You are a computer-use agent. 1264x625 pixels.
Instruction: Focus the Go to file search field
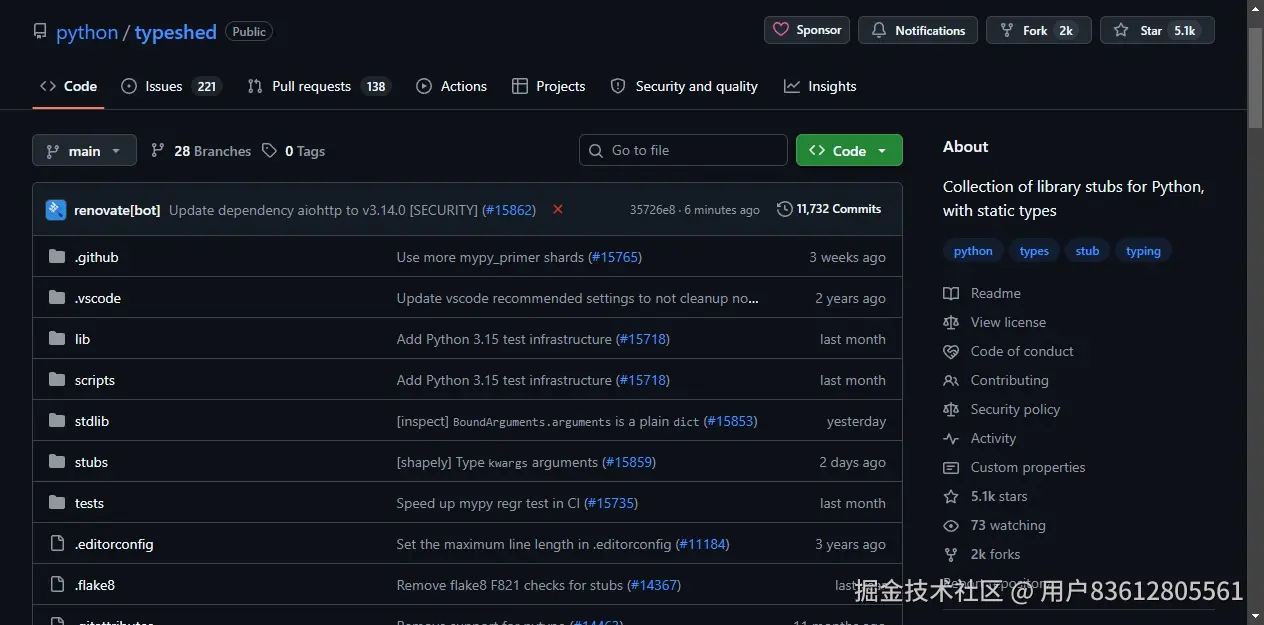[683, 150]
